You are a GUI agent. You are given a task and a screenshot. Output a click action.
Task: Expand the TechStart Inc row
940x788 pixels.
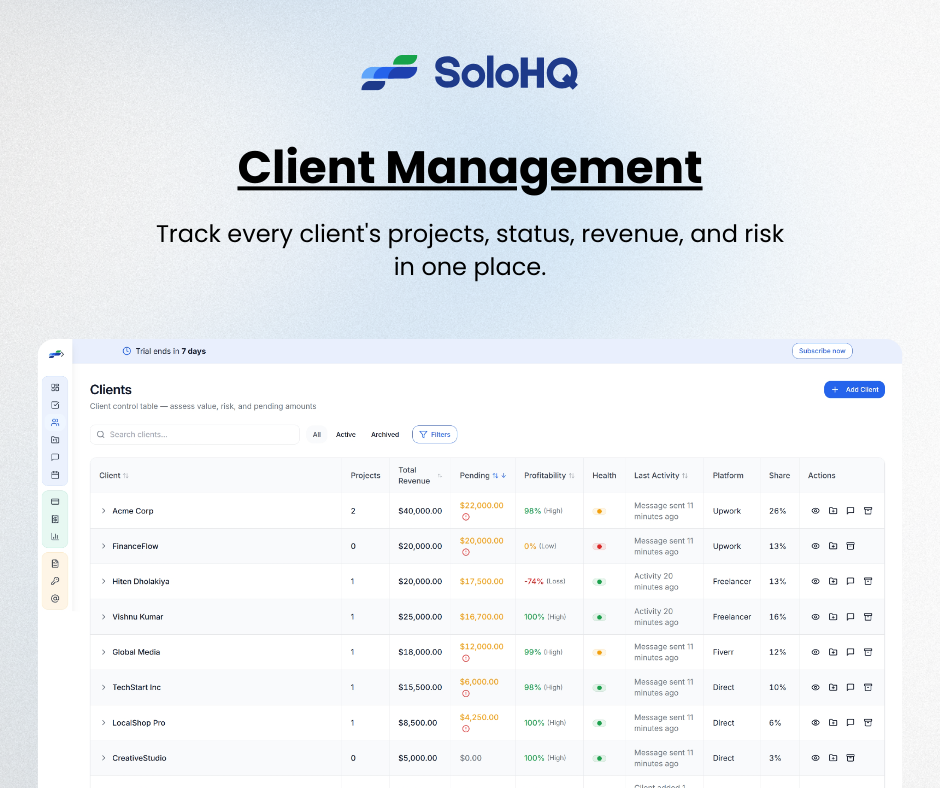[103, 687]
